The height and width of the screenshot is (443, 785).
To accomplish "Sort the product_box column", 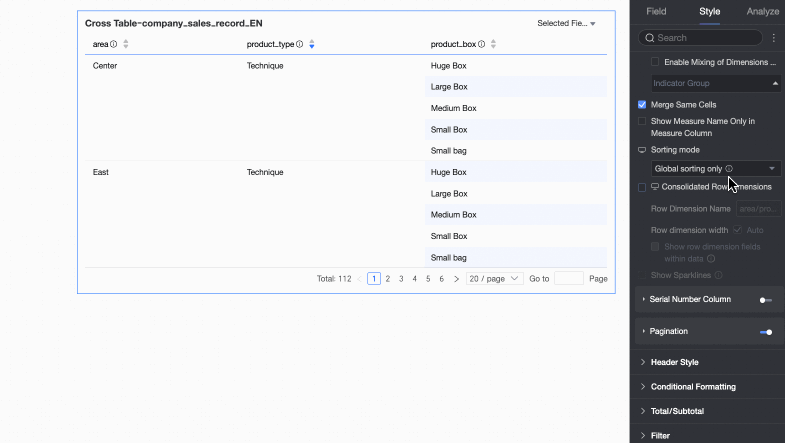I will point(493,44).
